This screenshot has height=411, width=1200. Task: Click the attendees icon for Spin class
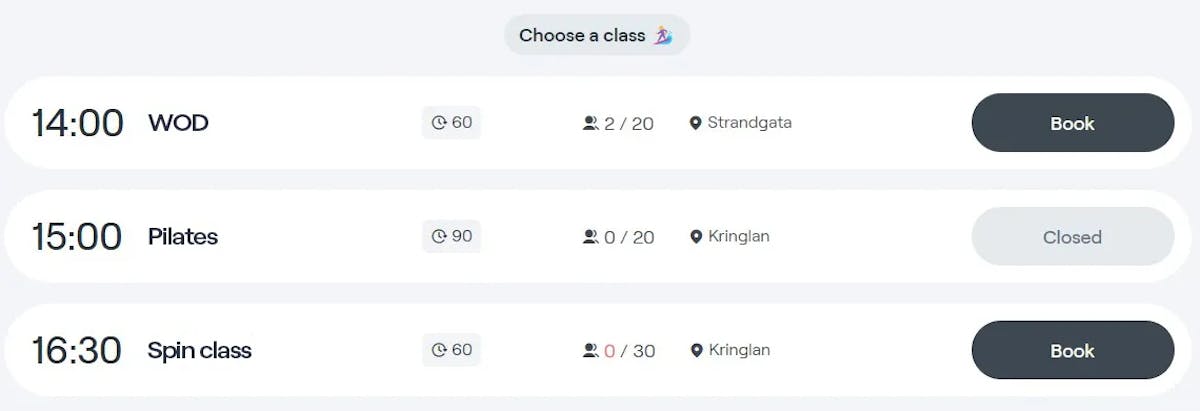click(590, 351)
